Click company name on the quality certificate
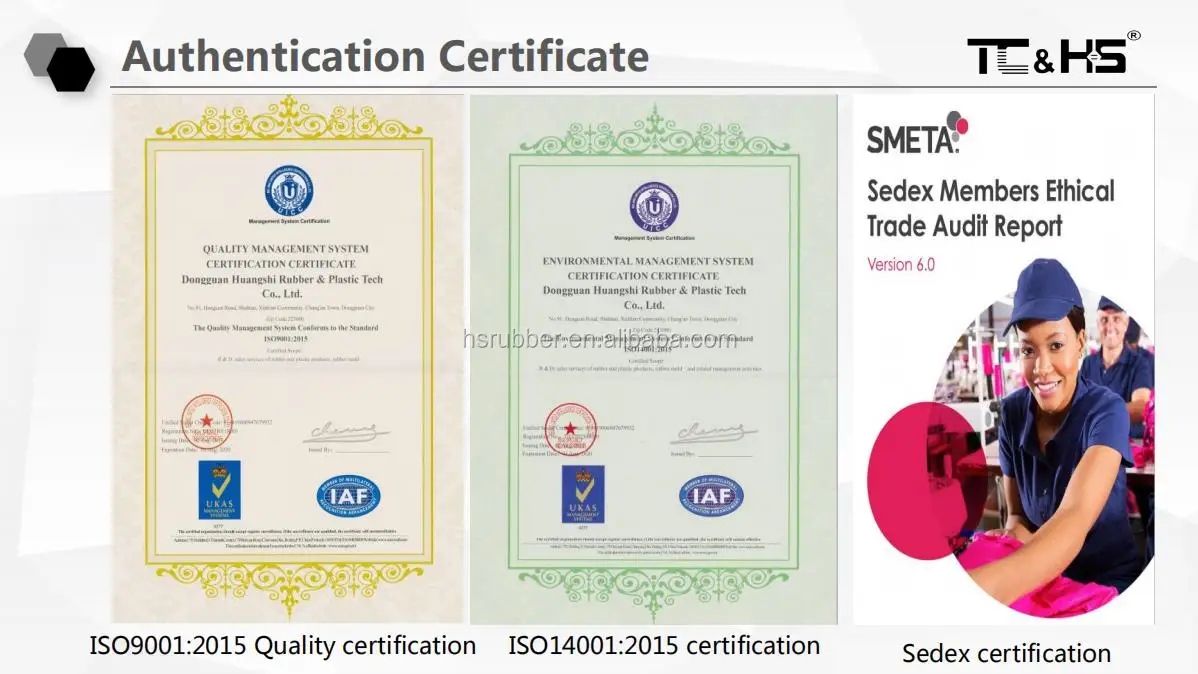The image size is (1198, 674). coord(282,287)
